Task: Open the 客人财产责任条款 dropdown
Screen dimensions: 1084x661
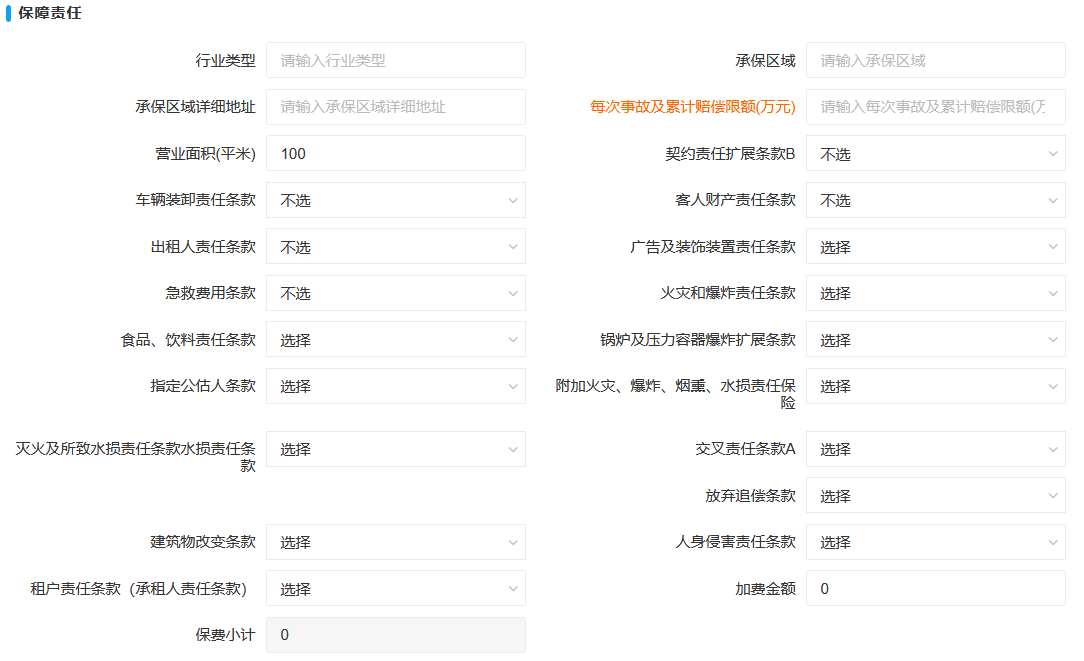Action: [935, 200]
